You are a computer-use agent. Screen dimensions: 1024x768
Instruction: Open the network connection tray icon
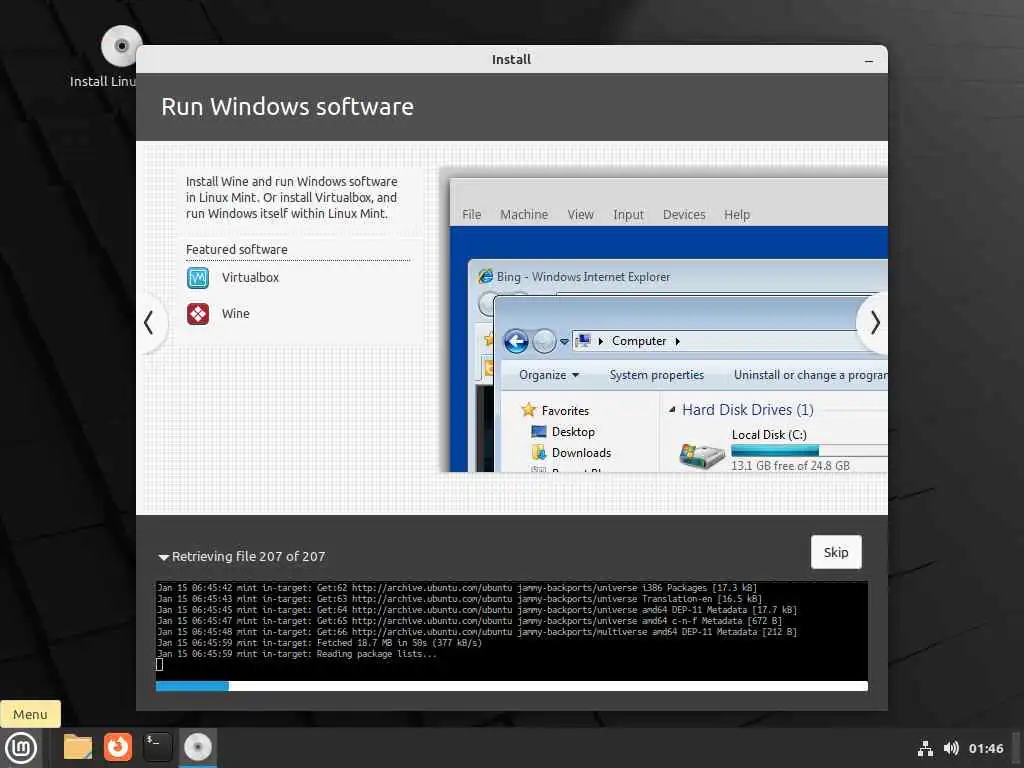(925, 748)
